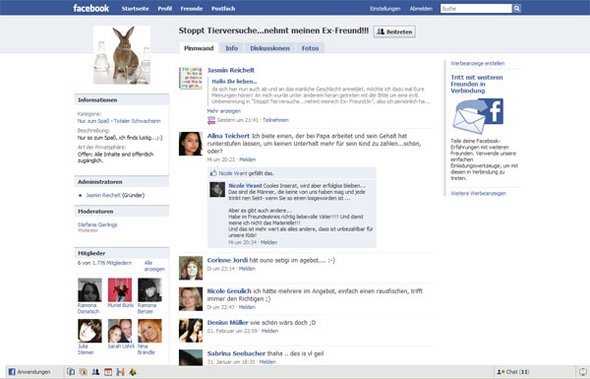
Task: Click Melden under Nicole Virant's comment
Action: 269,242
